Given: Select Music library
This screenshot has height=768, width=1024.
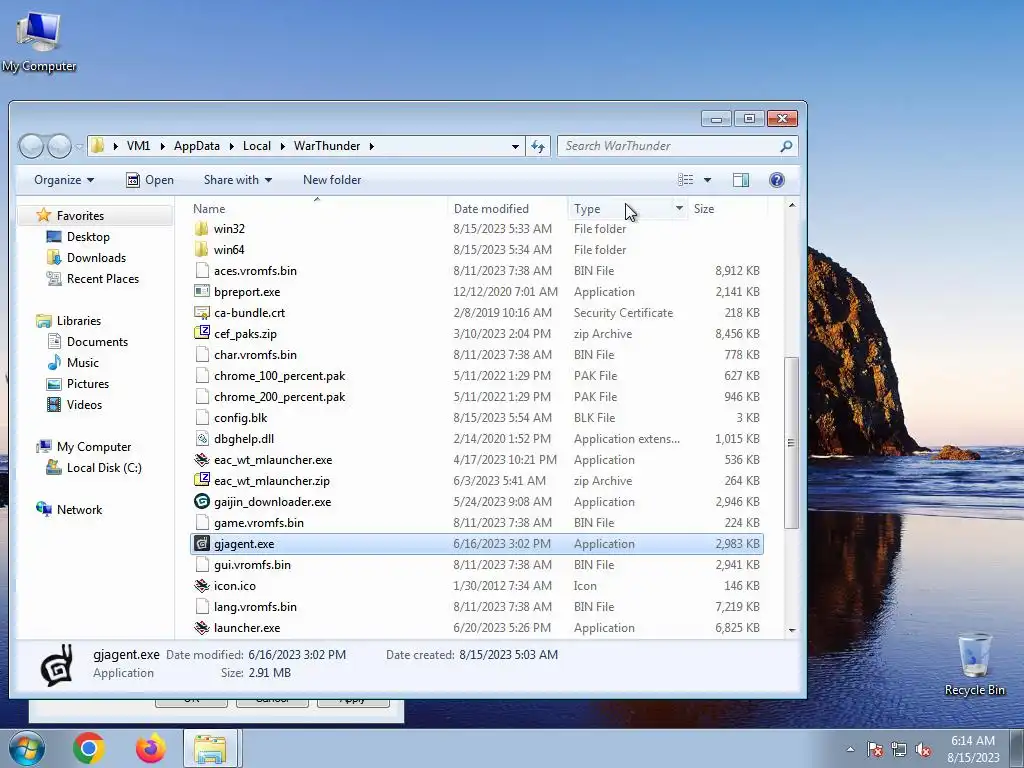Looking at the screenshot, I should (x=82, y=362).
